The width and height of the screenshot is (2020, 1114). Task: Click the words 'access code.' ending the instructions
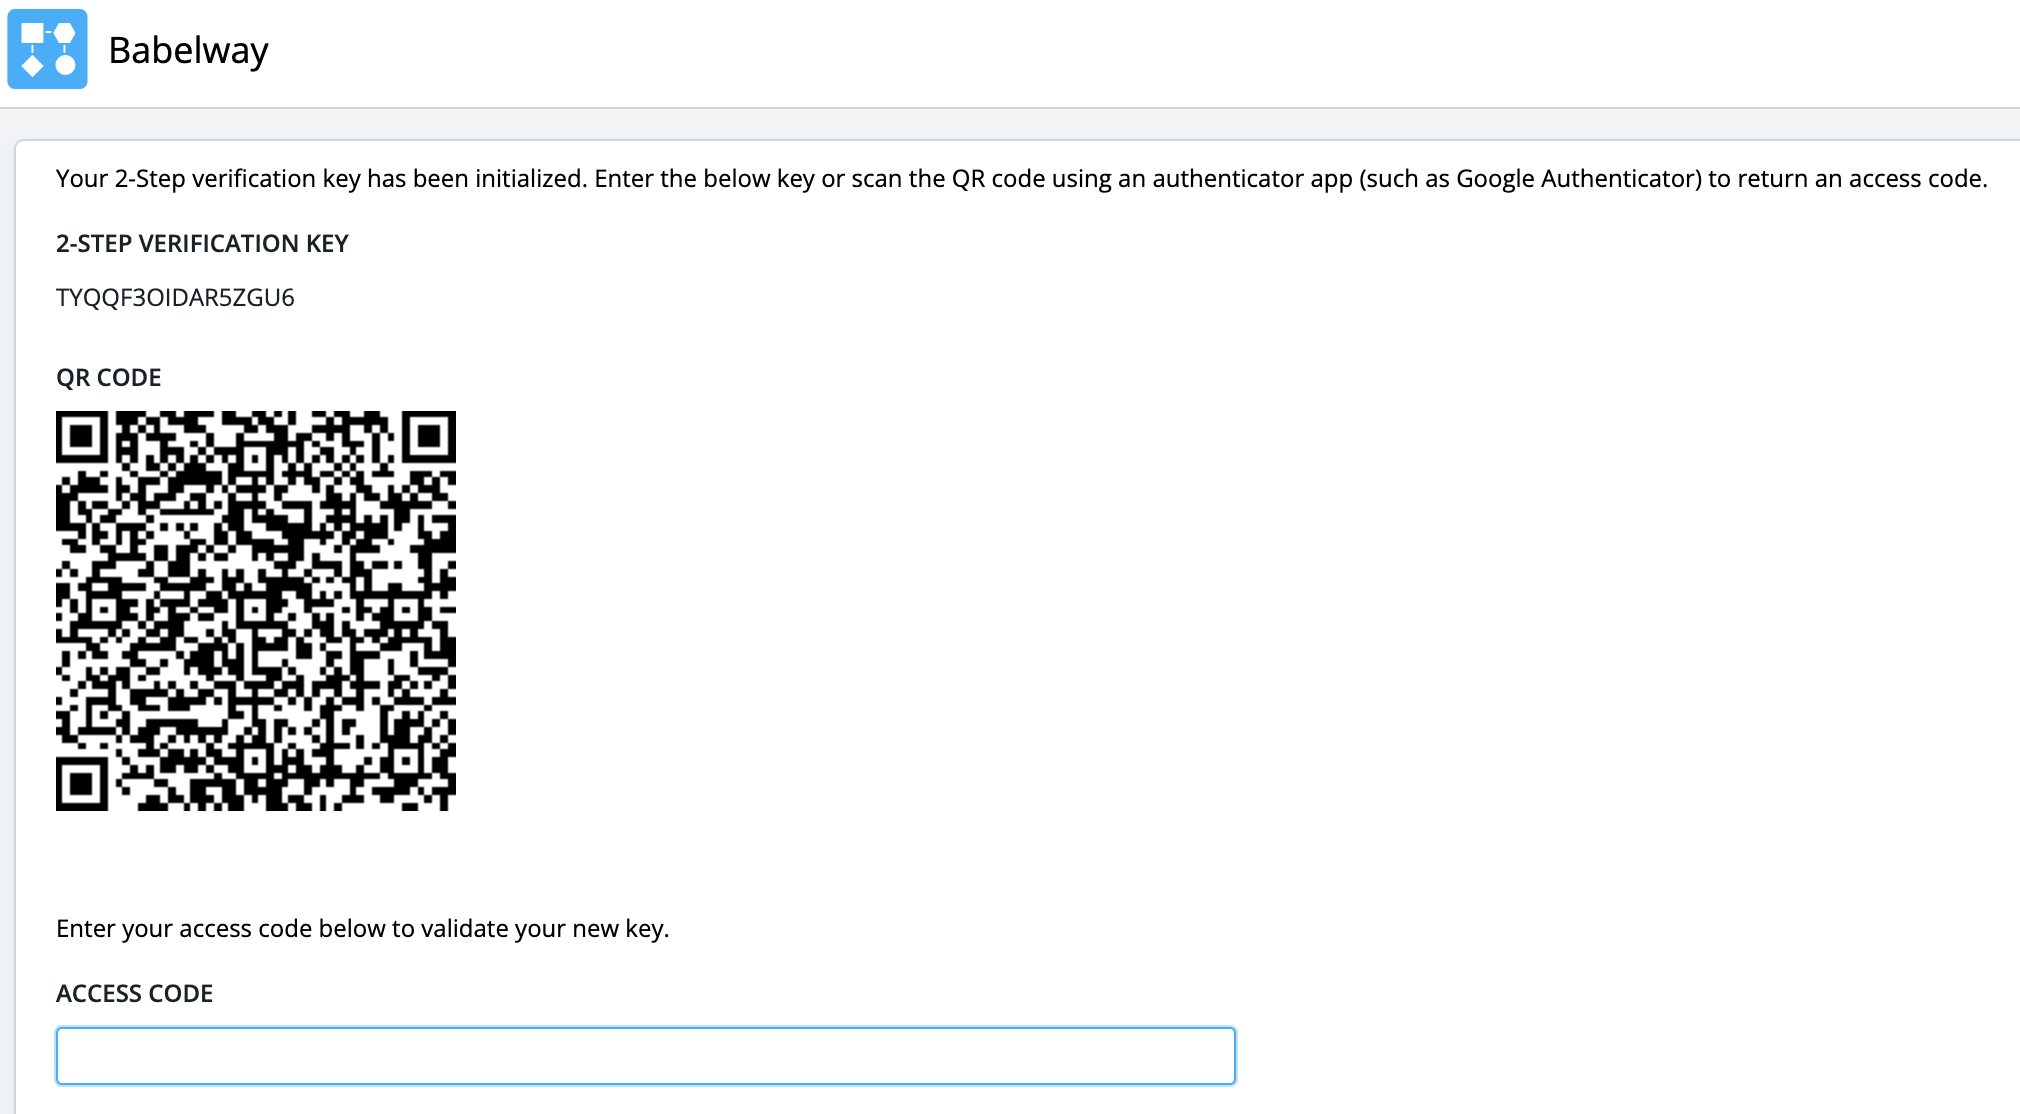coord(1917,179)
